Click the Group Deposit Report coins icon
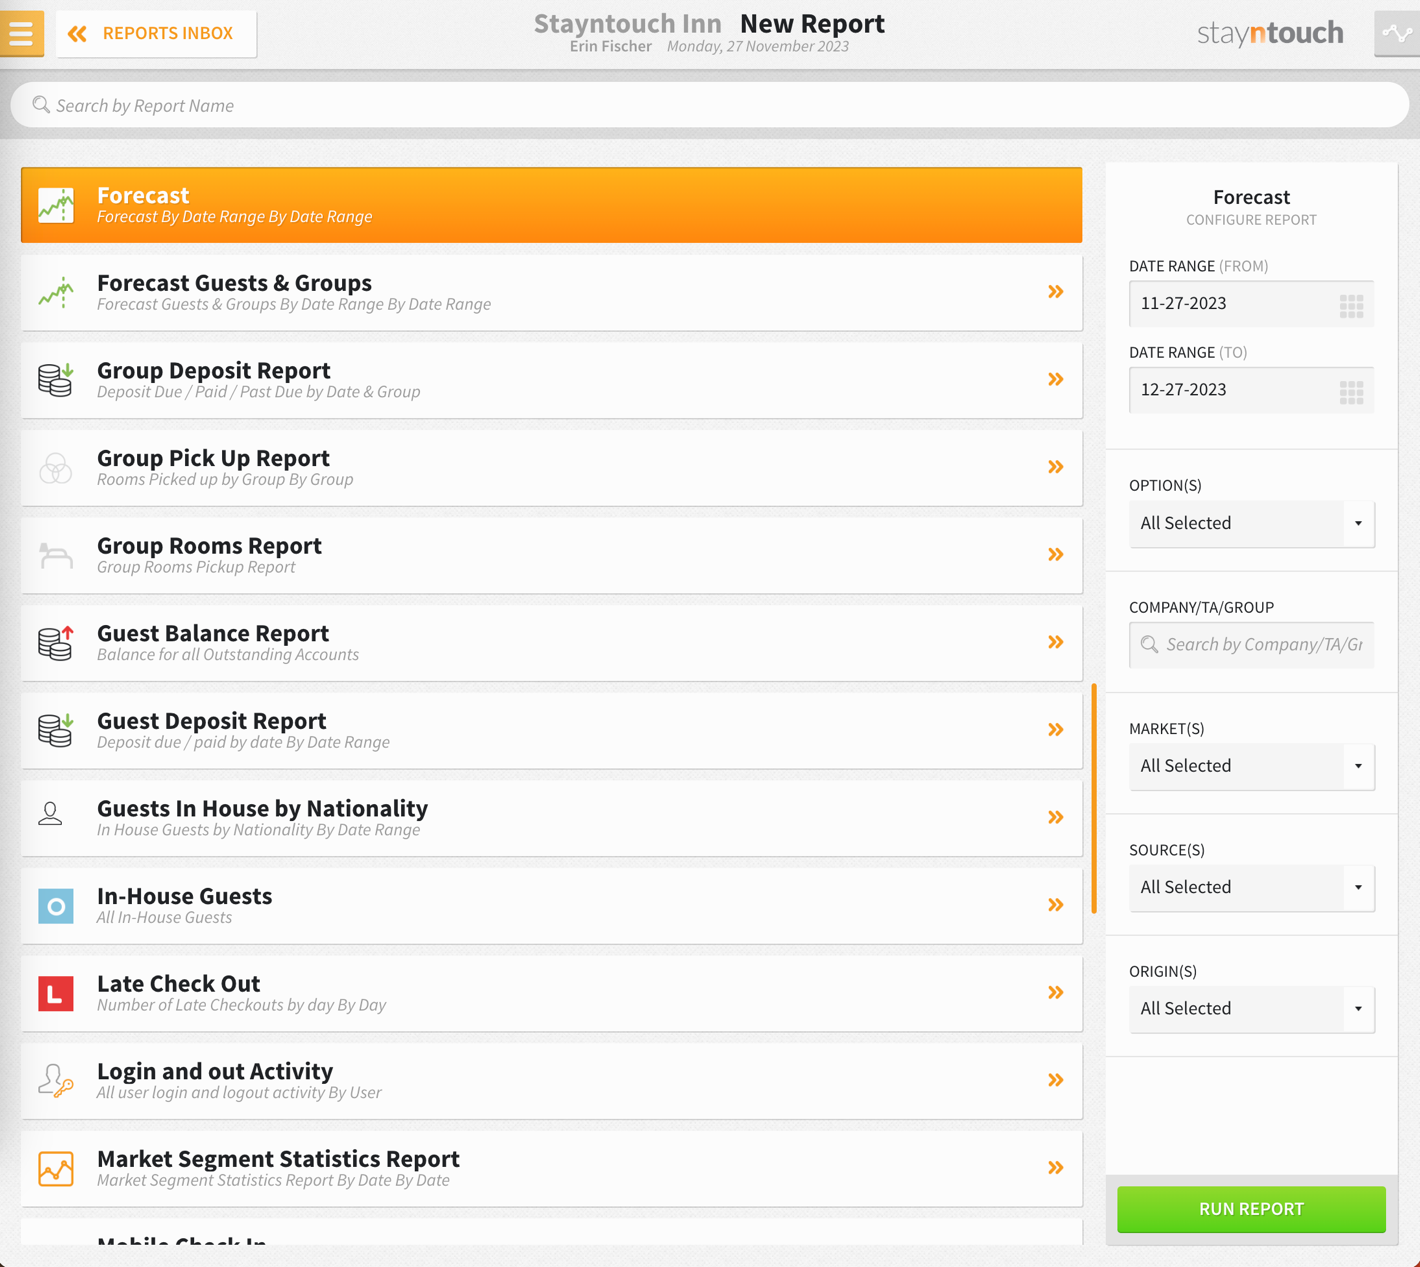Screen dimensions: 1420x1267 tap(56, 380)
